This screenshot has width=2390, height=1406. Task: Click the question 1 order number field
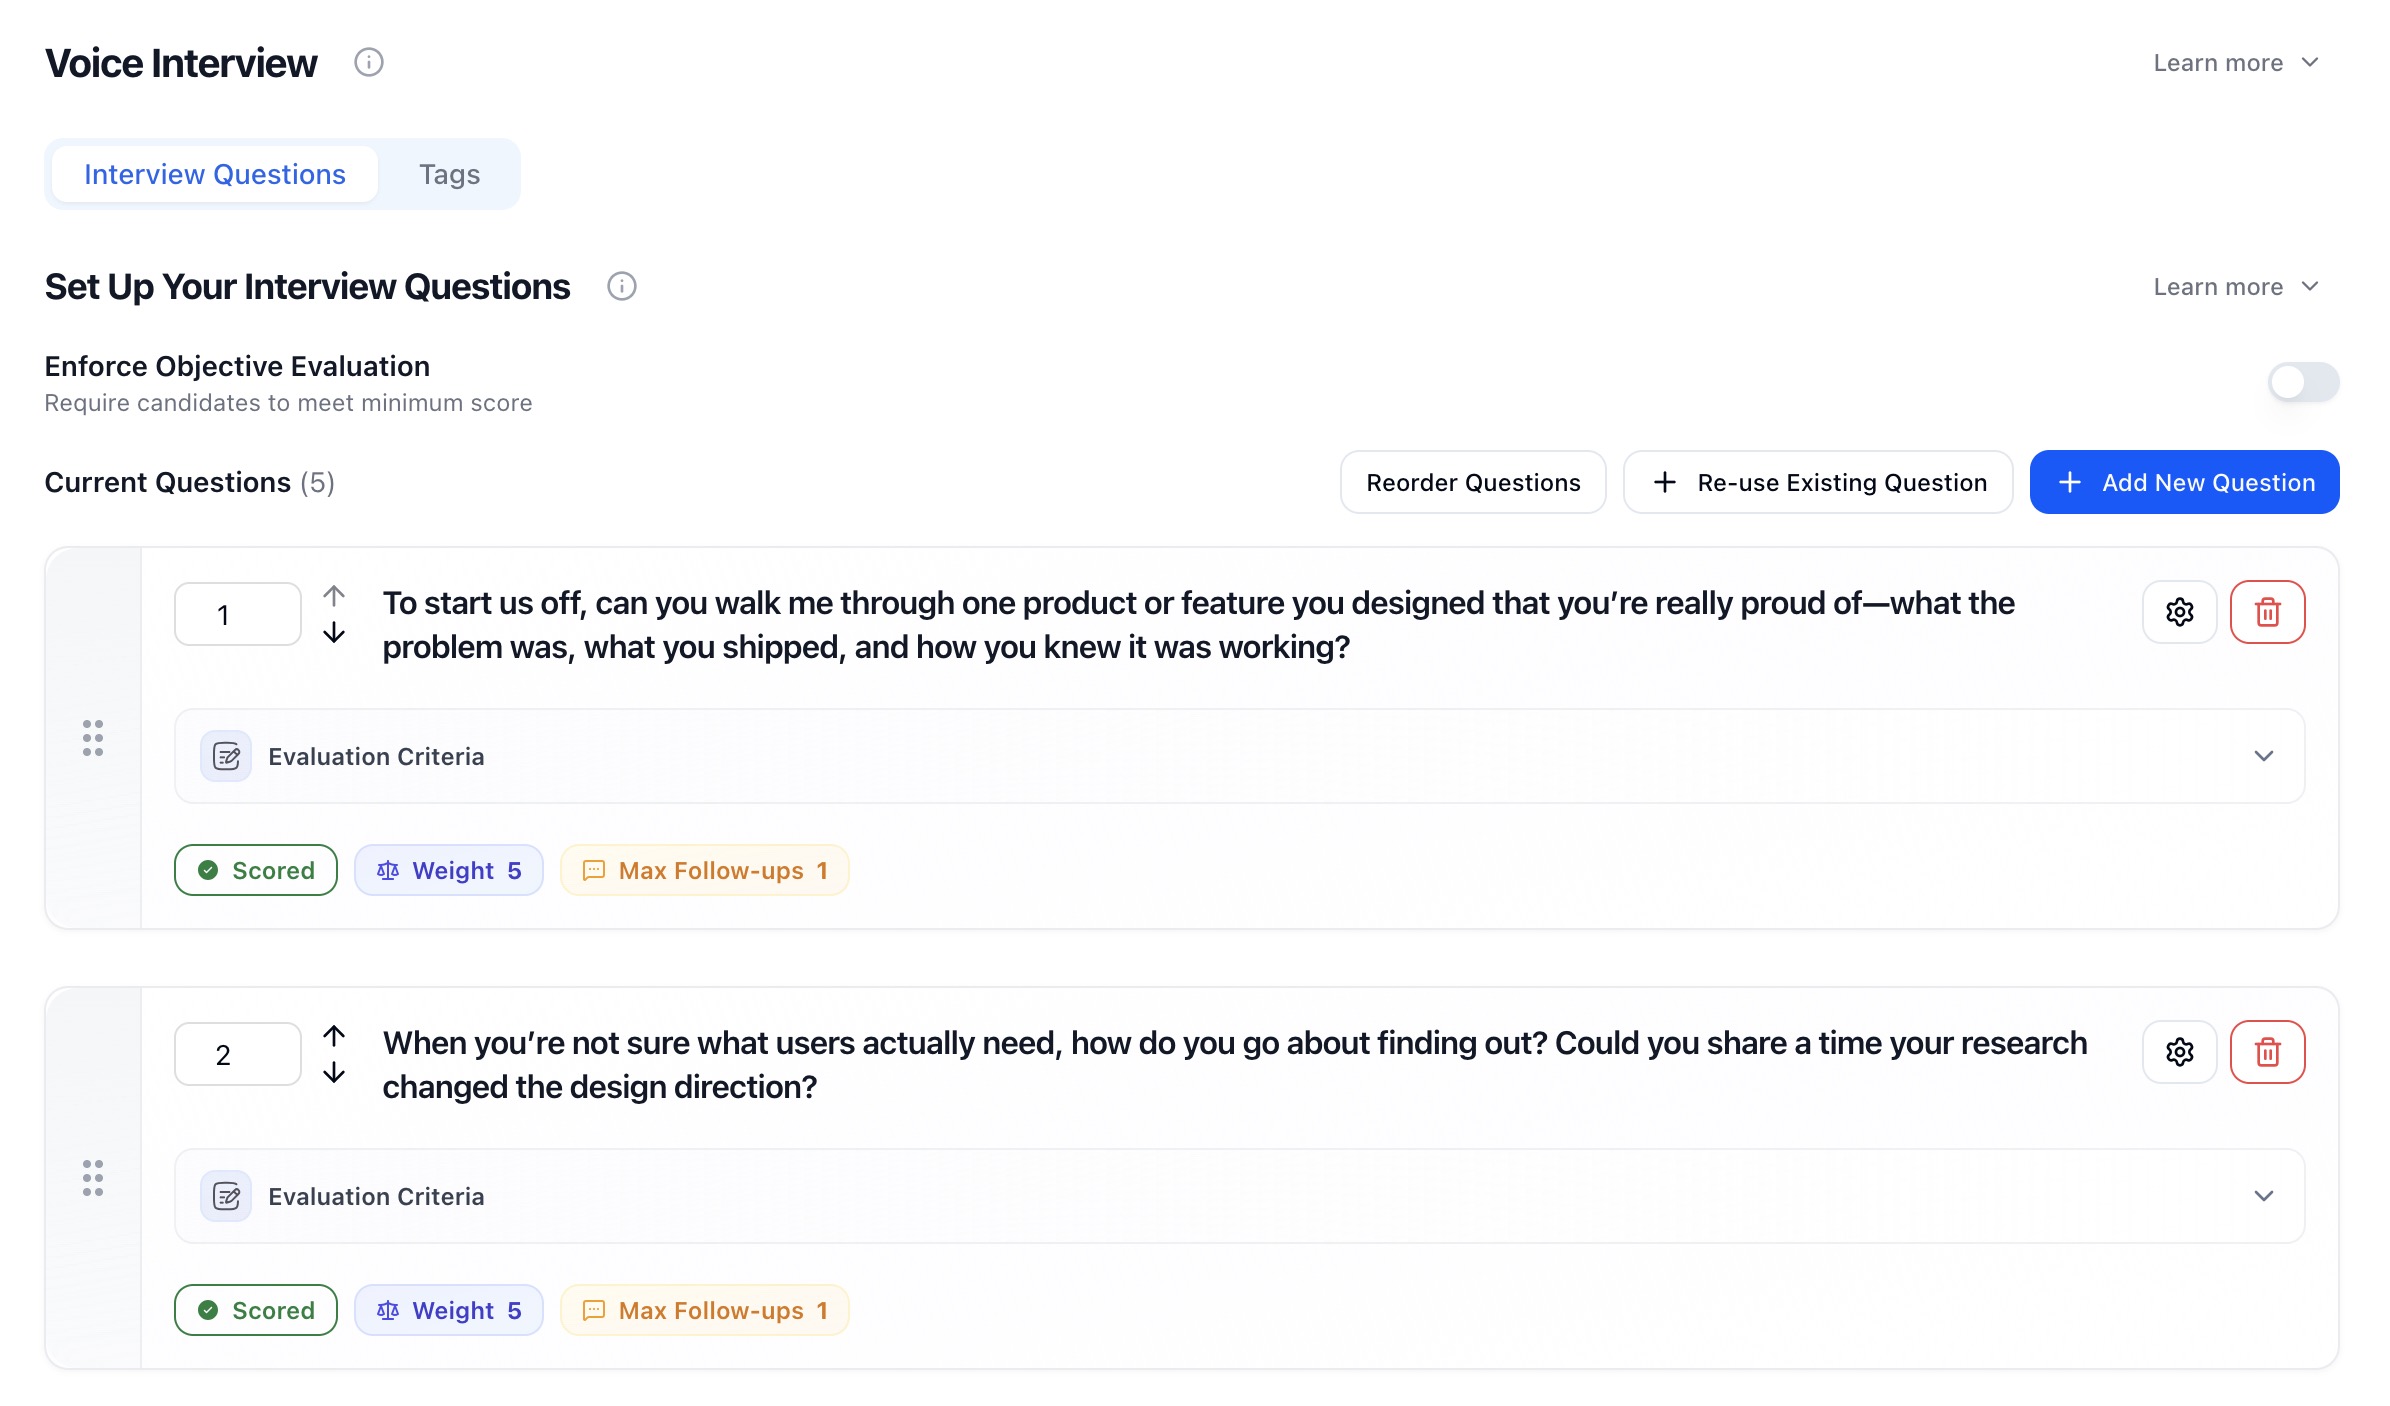(x=238, y=614)
